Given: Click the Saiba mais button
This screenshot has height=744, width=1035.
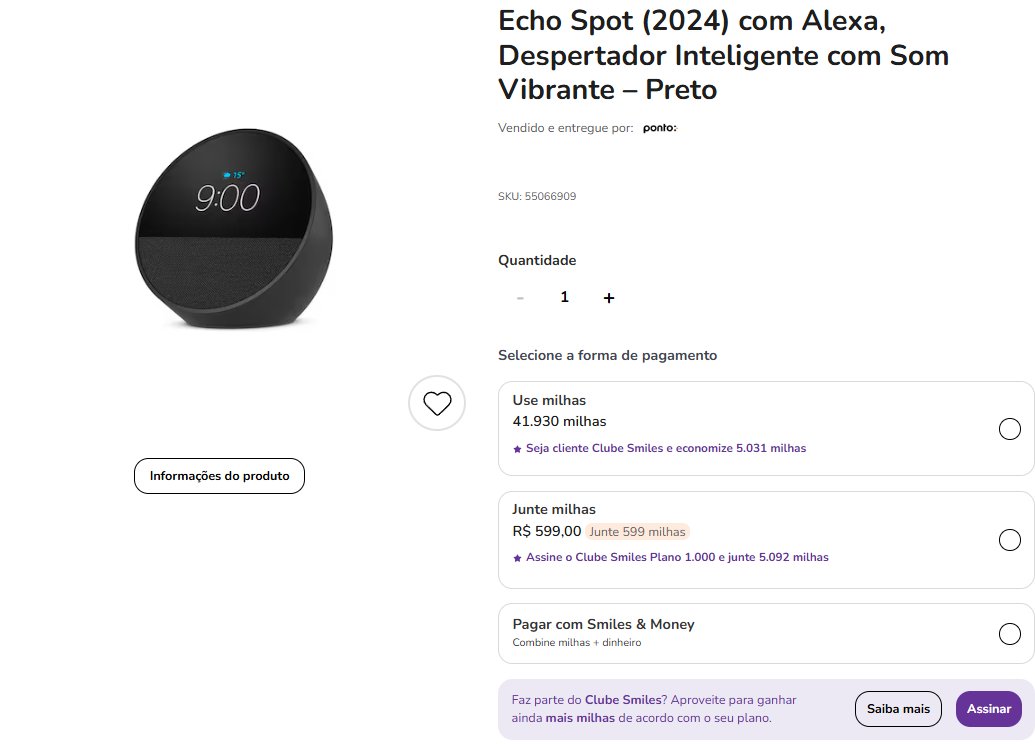Looking at the screenshot, I should 898,709.
